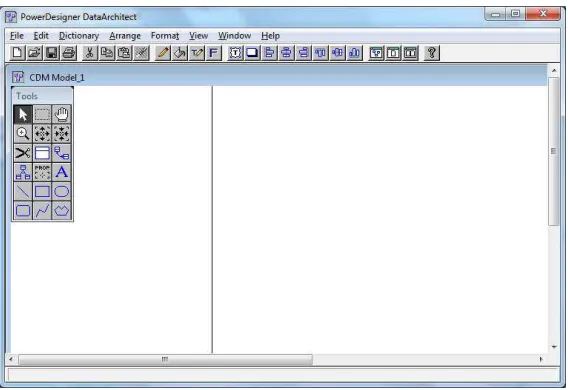Click the Copy toolbar icon
The width and height of the screenshot is (568, 390).
pyautogui.click(x=107, y=53)
